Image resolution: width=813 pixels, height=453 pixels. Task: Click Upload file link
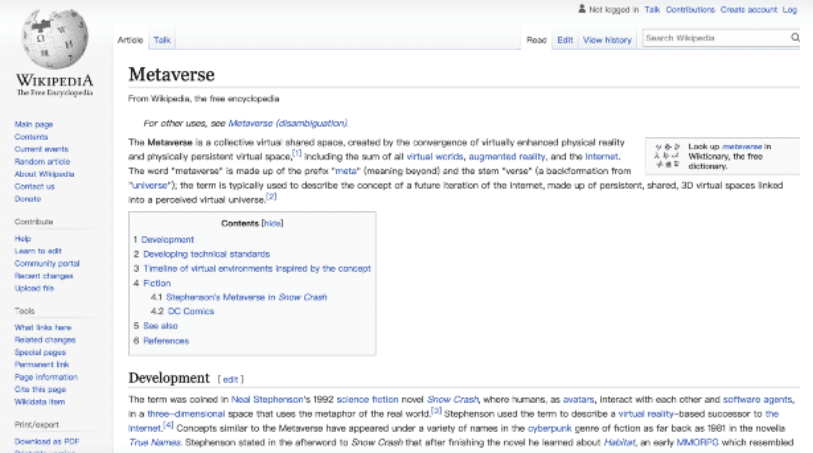[x=34, y=288]
